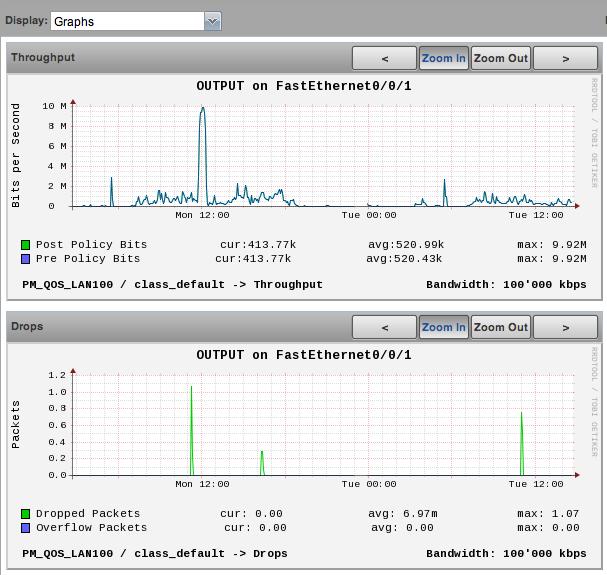Click the Throughput panel header title
Viewport: 607px width, 575px height.
click(x=43, y=57)
